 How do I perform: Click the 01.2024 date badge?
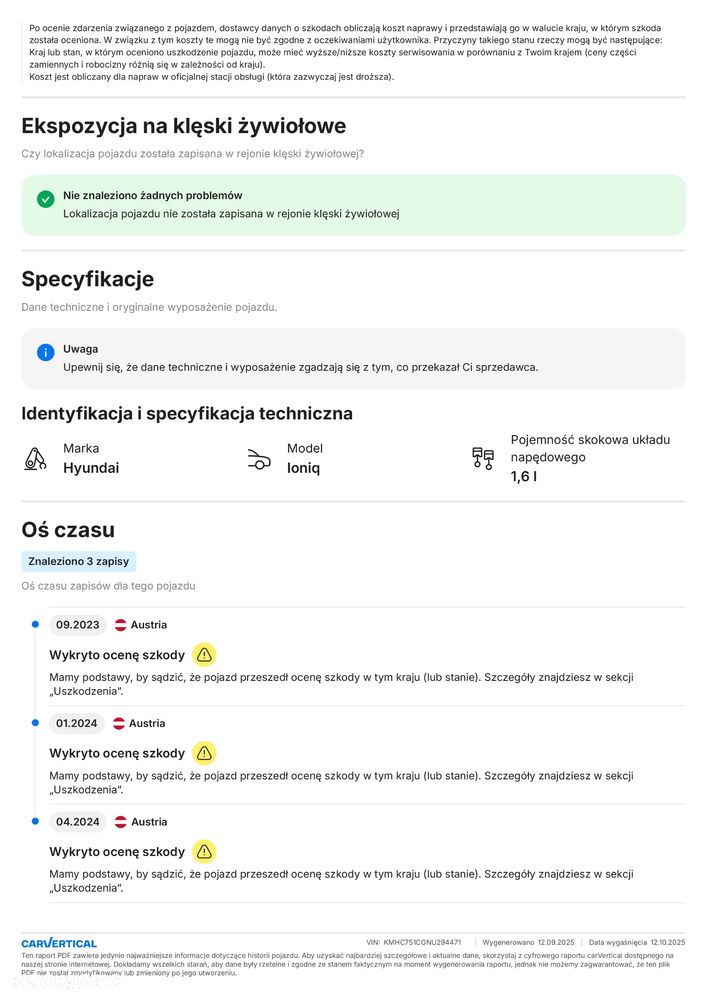[76, 723]
